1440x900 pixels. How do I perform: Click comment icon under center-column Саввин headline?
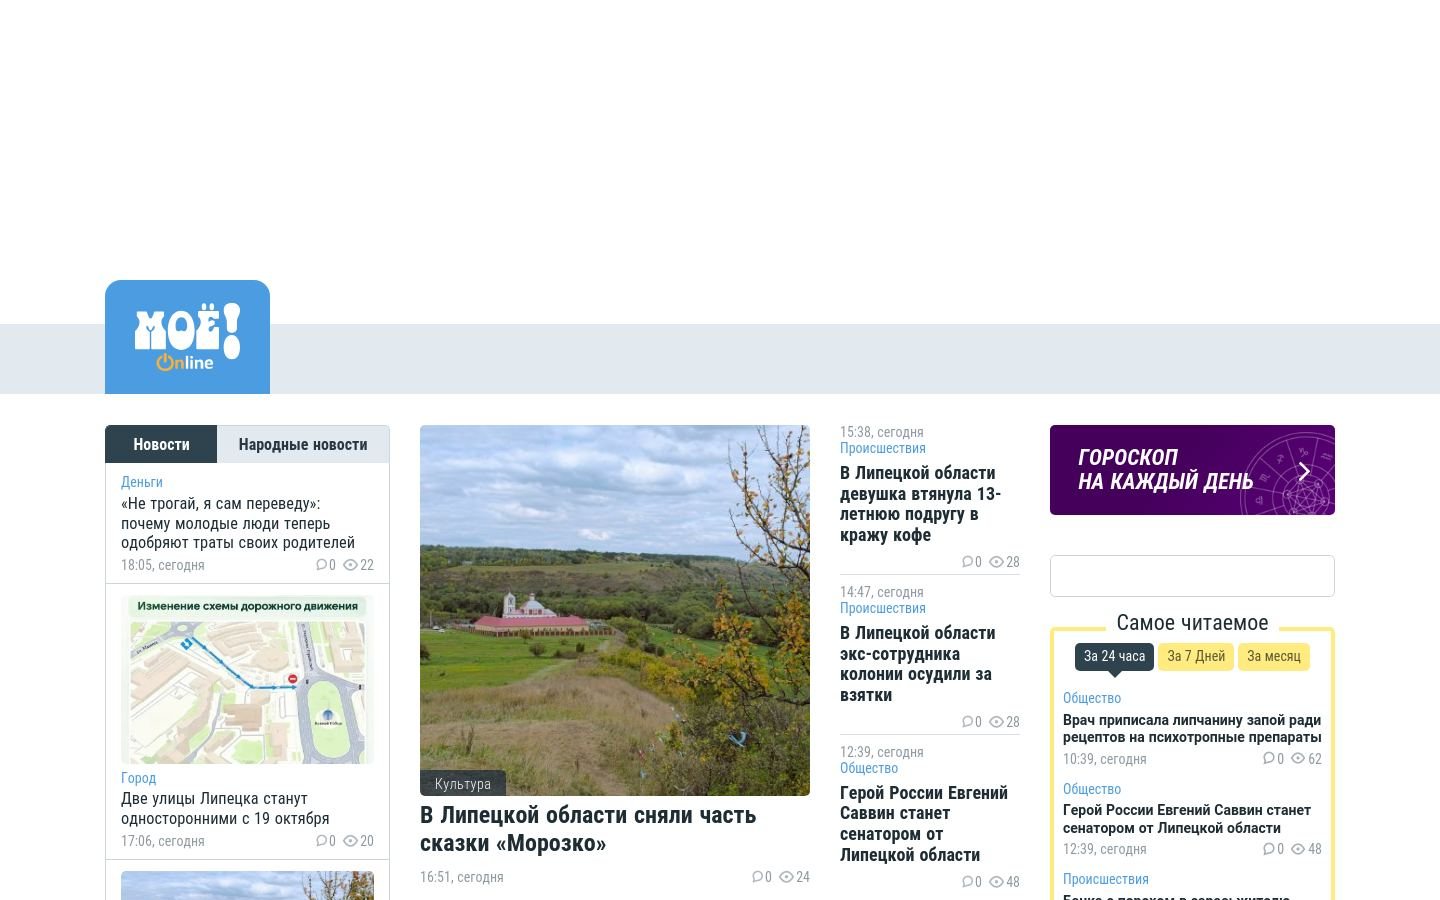pos(967,882)
